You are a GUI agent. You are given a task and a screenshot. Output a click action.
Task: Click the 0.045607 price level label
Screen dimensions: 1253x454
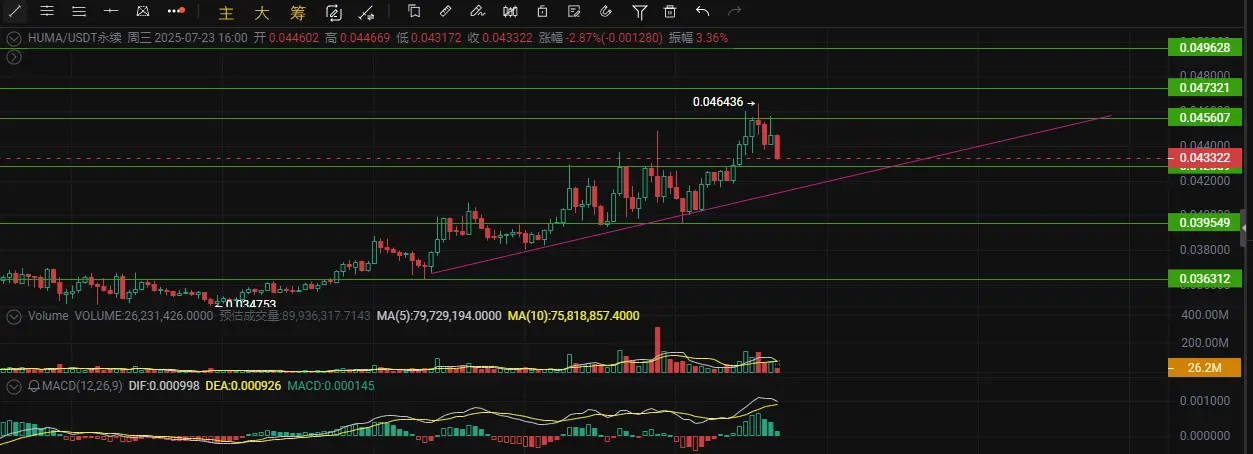(x=1204, y=118)
